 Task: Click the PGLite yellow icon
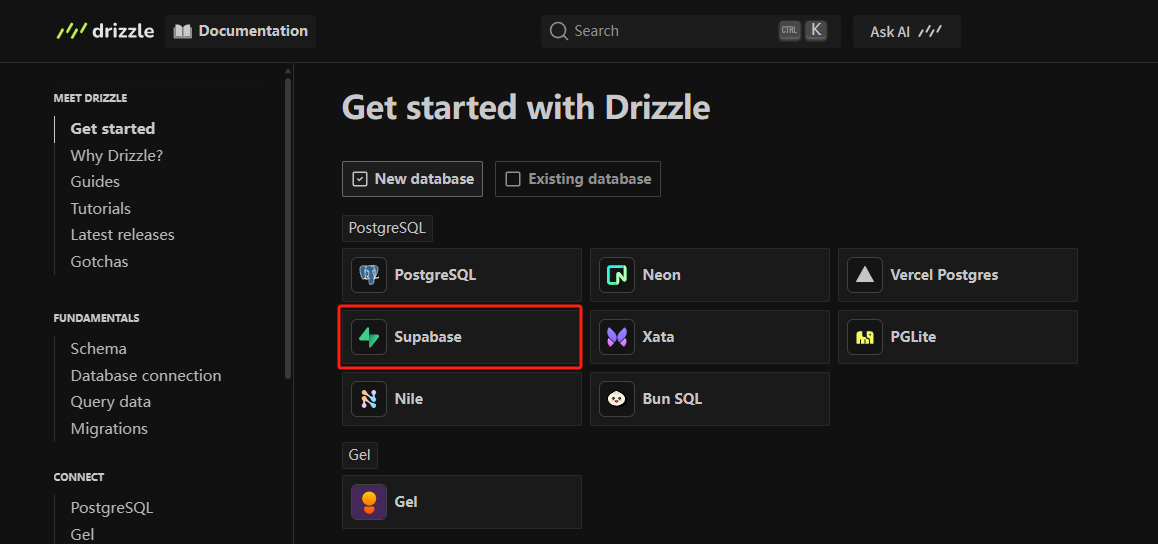tap(865, 337)
